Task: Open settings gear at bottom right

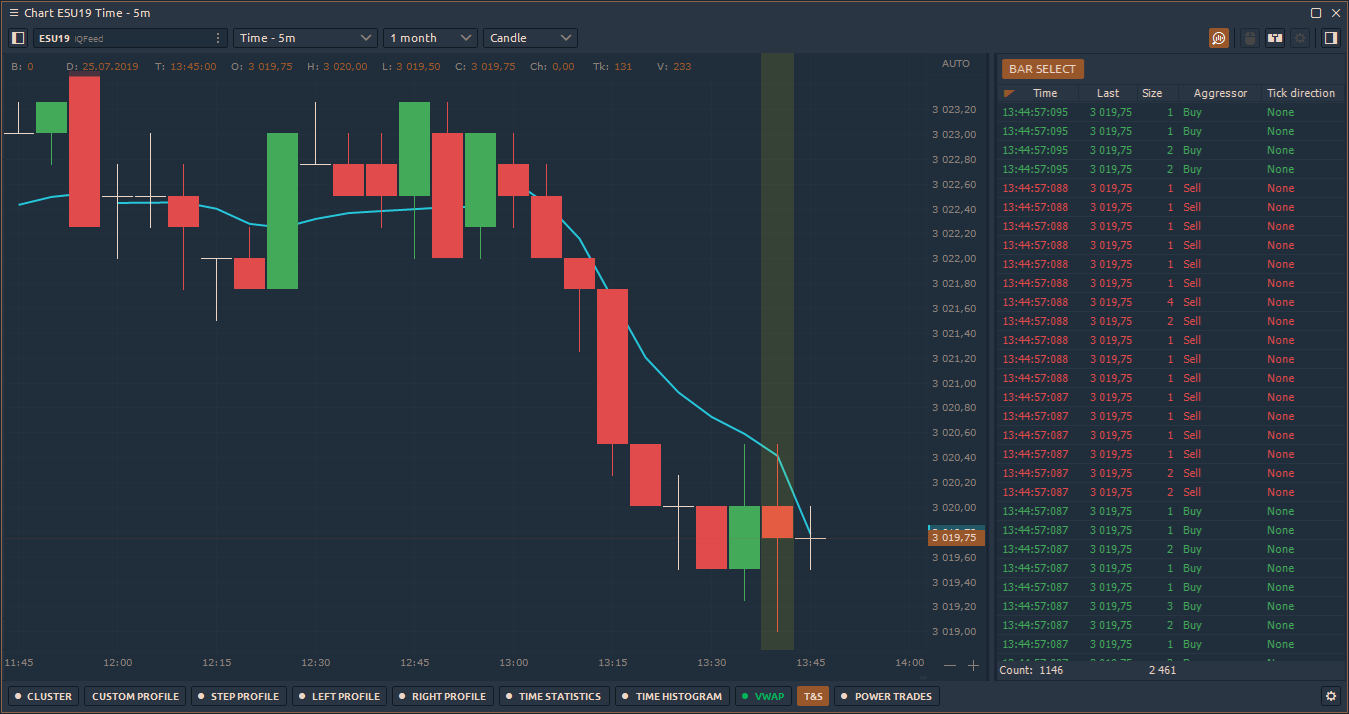Action: (1330, 696)
